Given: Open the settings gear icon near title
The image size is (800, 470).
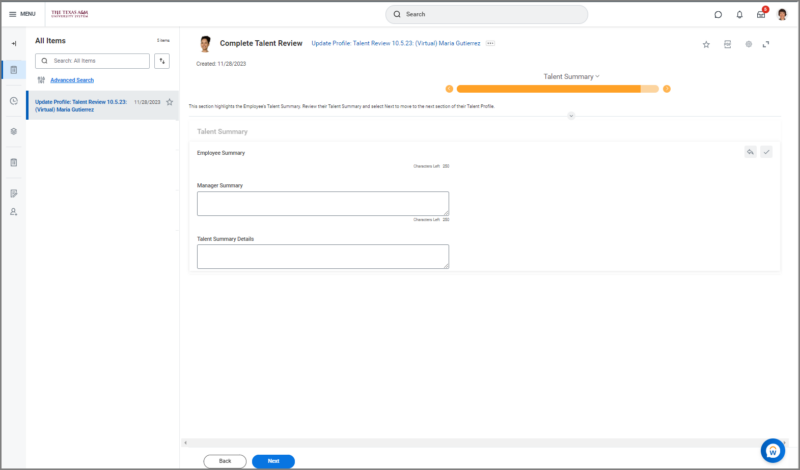Looking at the screenshot, I should click(x=748, y=44).
